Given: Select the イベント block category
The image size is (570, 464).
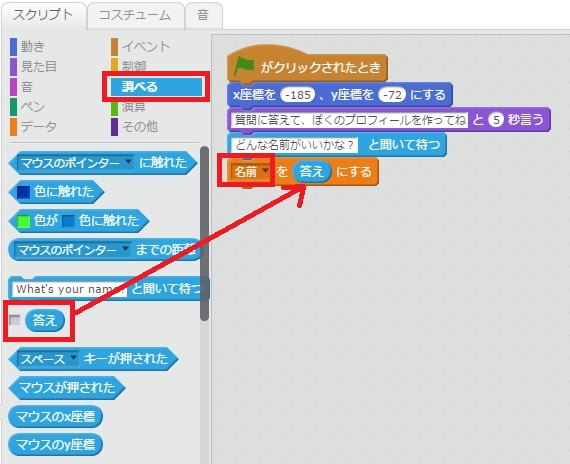Looking at the screenshot, I should pyautogui.click(x=146, y=47).
